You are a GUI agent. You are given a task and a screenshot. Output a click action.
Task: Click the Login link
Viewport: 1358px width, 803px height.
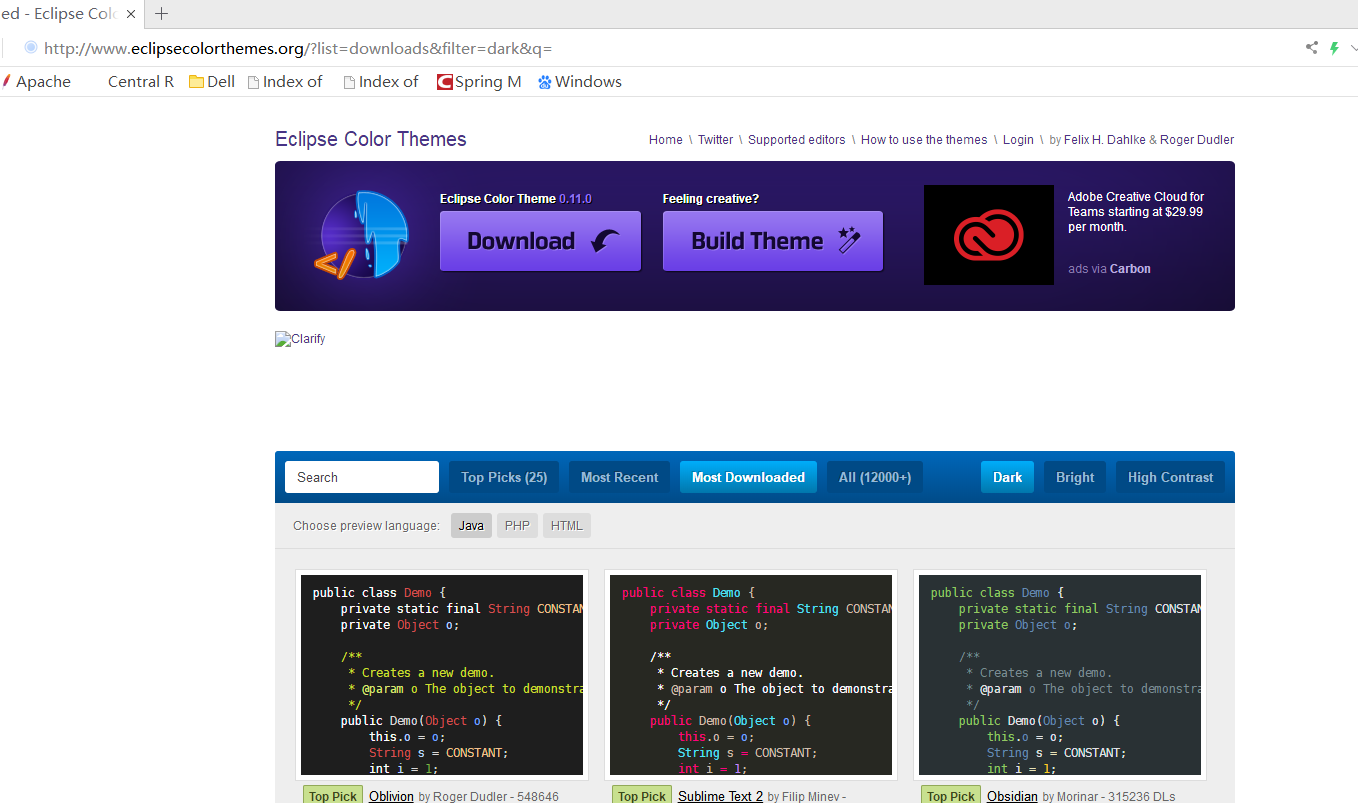1018,140
